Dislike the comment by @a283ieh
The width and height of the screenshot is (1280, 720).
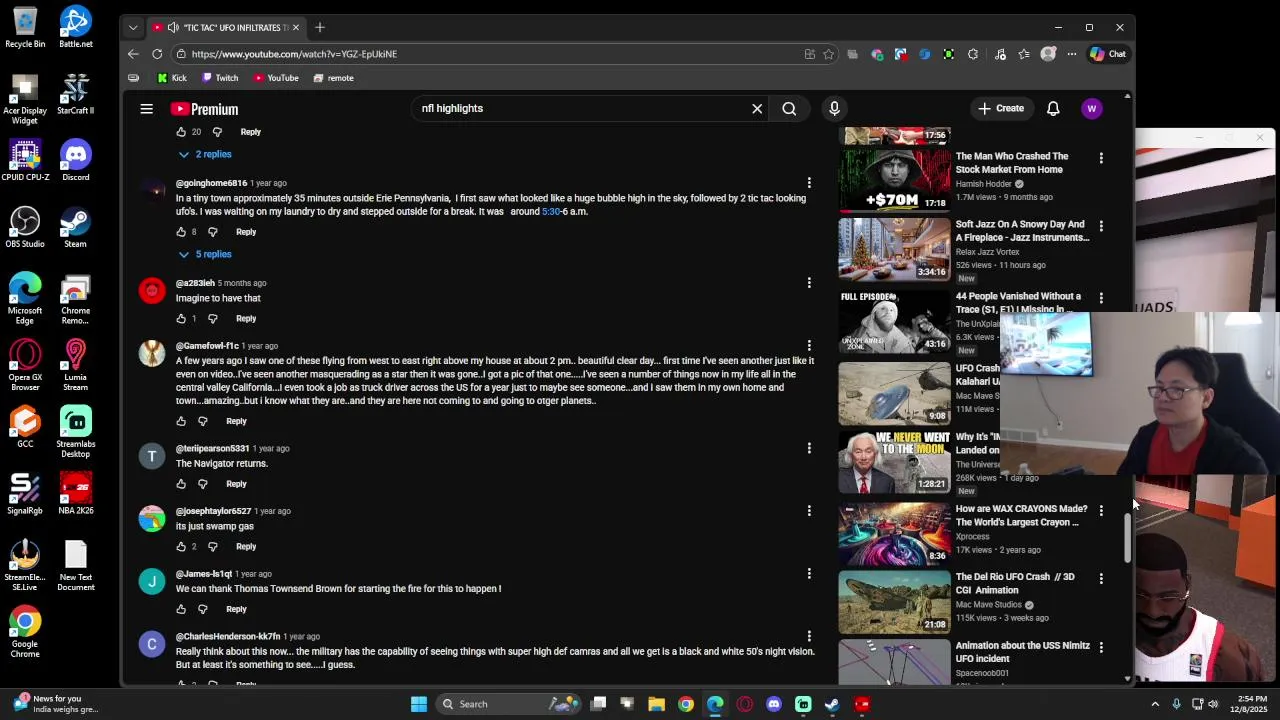pyautogui.click(x=212, y=318)
